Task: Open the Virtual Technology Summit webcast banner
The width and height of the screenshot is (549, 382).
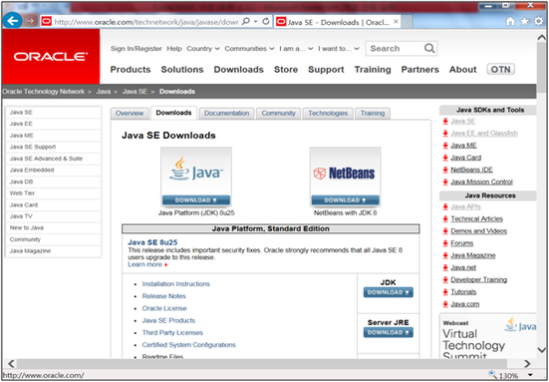Action: (x=489, y=337)
